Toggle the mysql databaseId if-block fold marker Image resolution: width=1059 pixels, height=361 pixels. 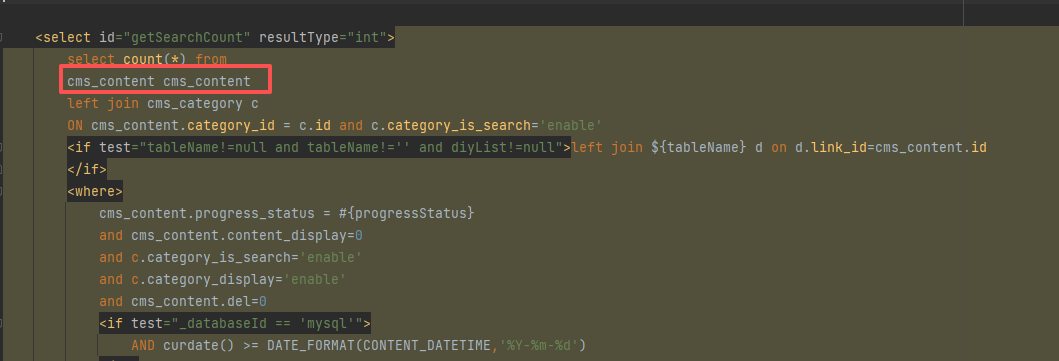[1, 324]
